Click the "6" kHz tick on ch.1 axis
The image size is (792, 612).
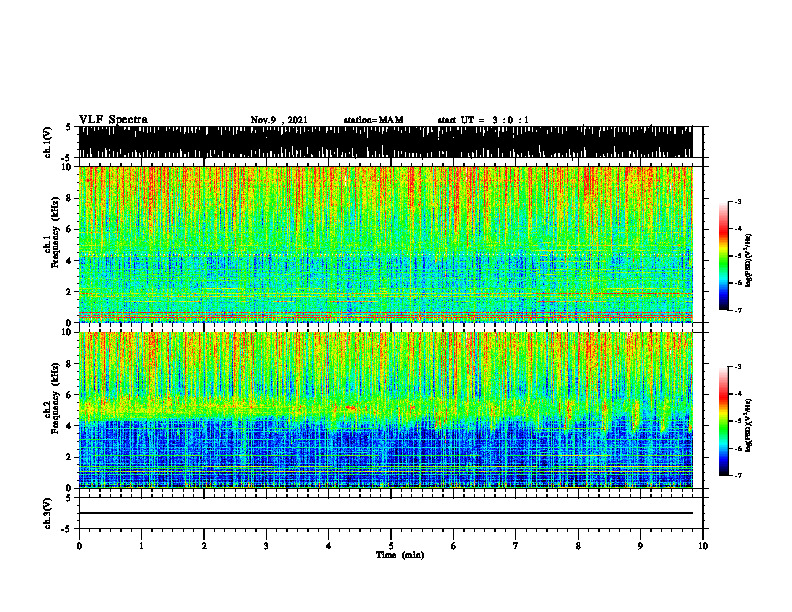coord(70,229)
